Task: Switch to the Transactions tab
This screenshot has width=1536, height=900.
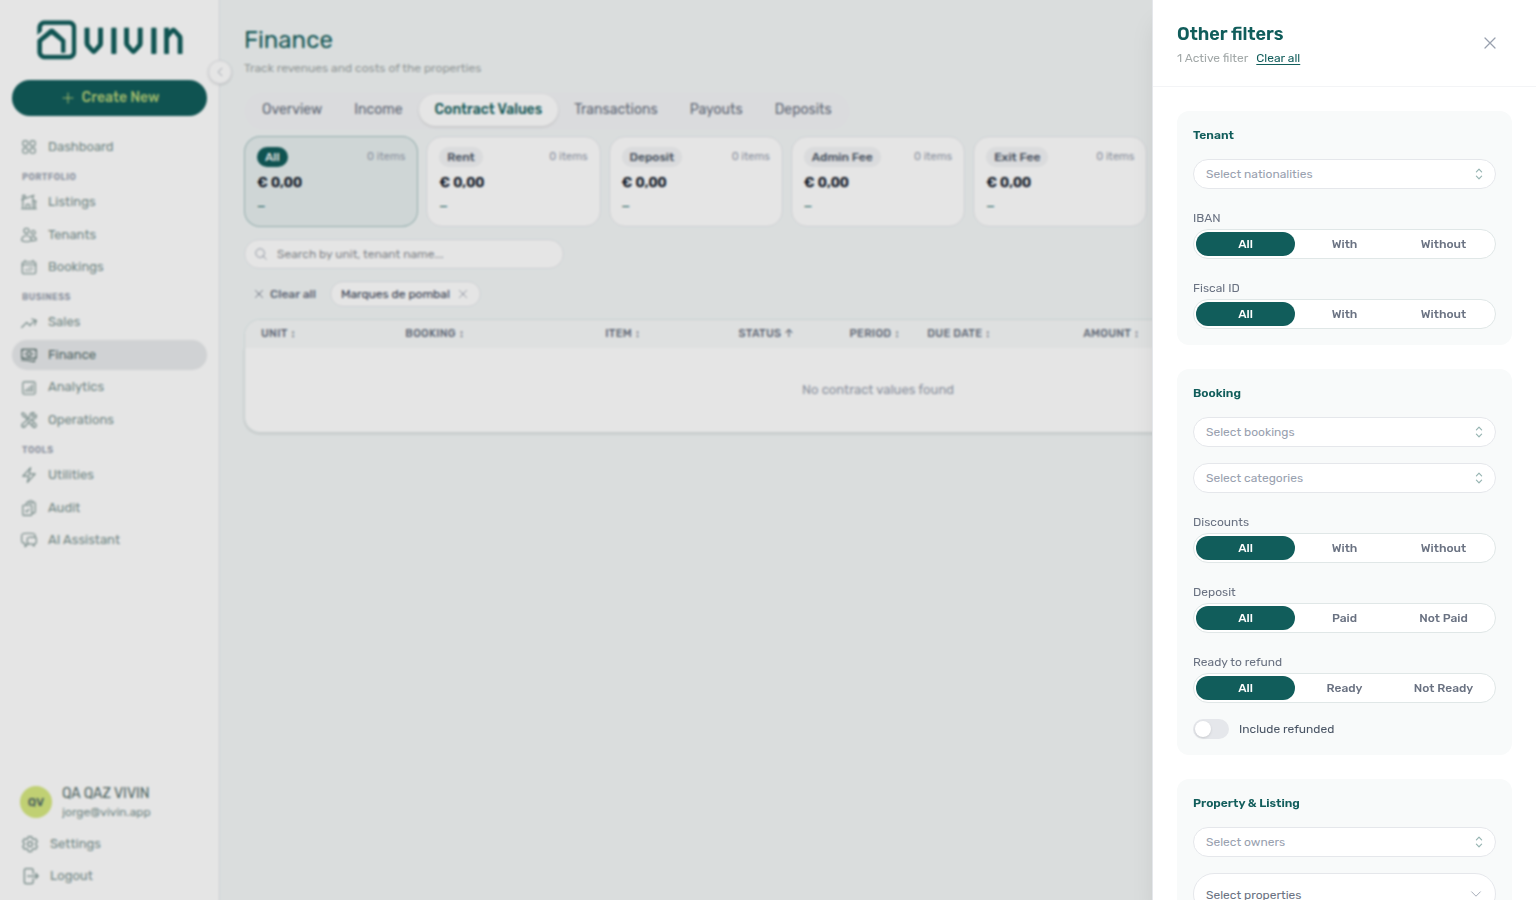Action: [616, 109]
